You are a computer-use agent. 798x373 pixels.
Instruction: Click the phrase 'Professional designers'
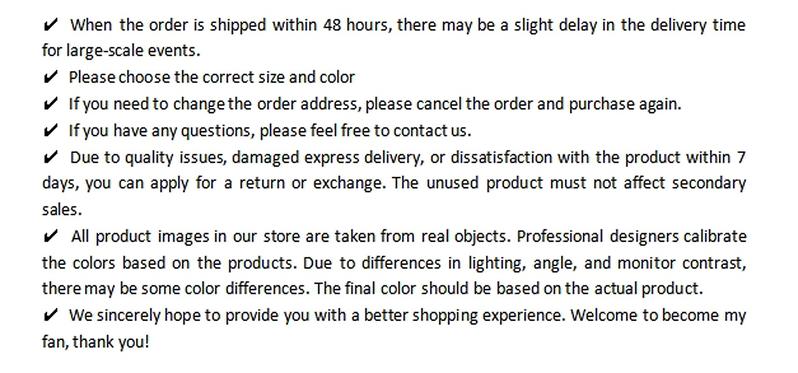coord(598,237)
